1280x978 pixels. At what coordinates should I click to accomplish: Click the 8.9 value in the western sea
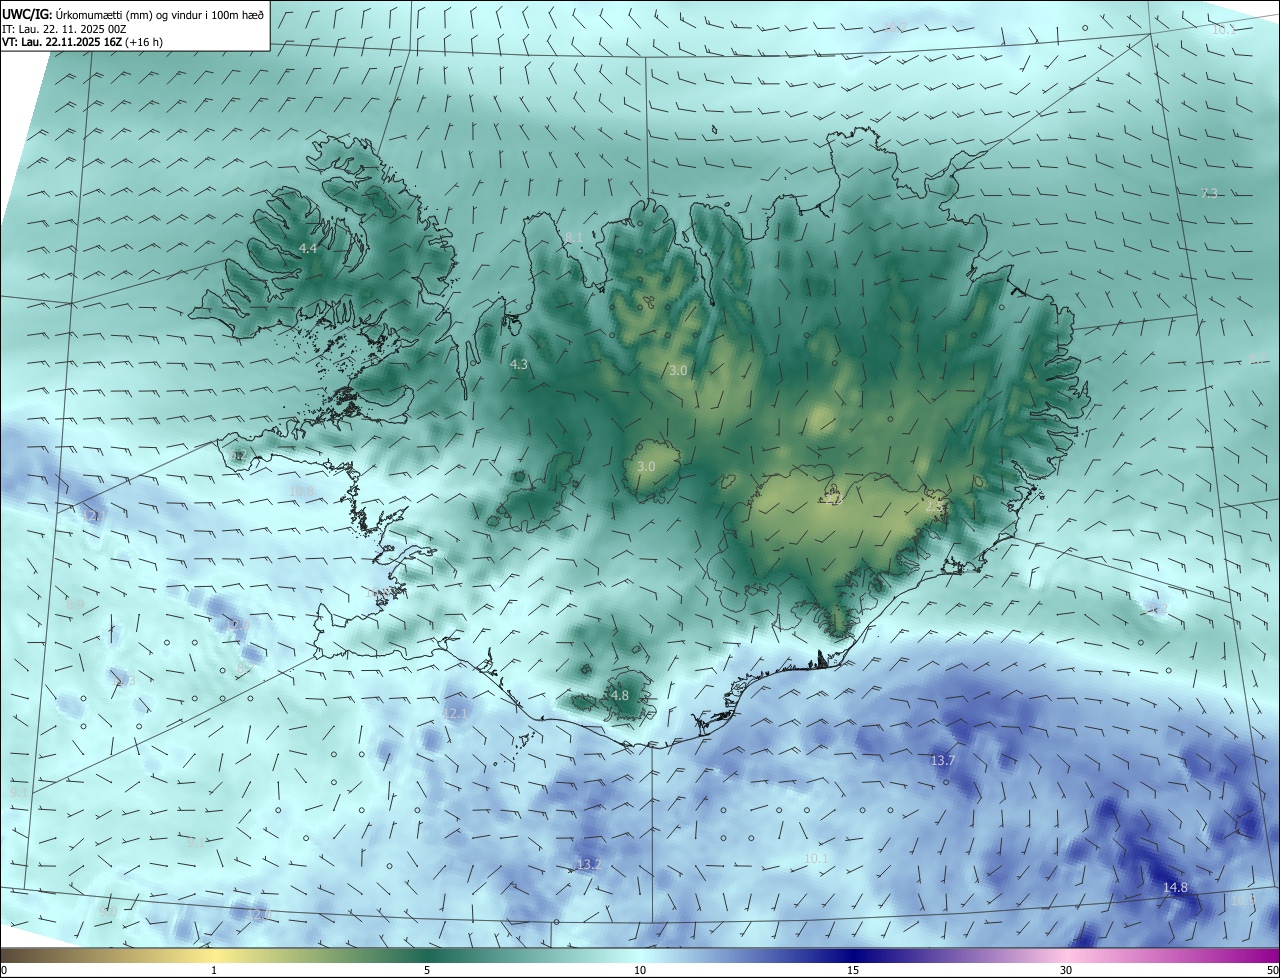tap(74, 605)
